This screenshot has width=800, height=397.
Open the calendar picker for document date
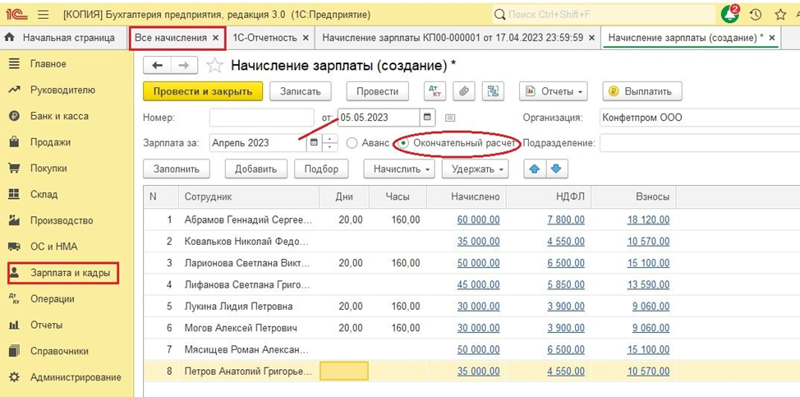(x=428, y=117)
